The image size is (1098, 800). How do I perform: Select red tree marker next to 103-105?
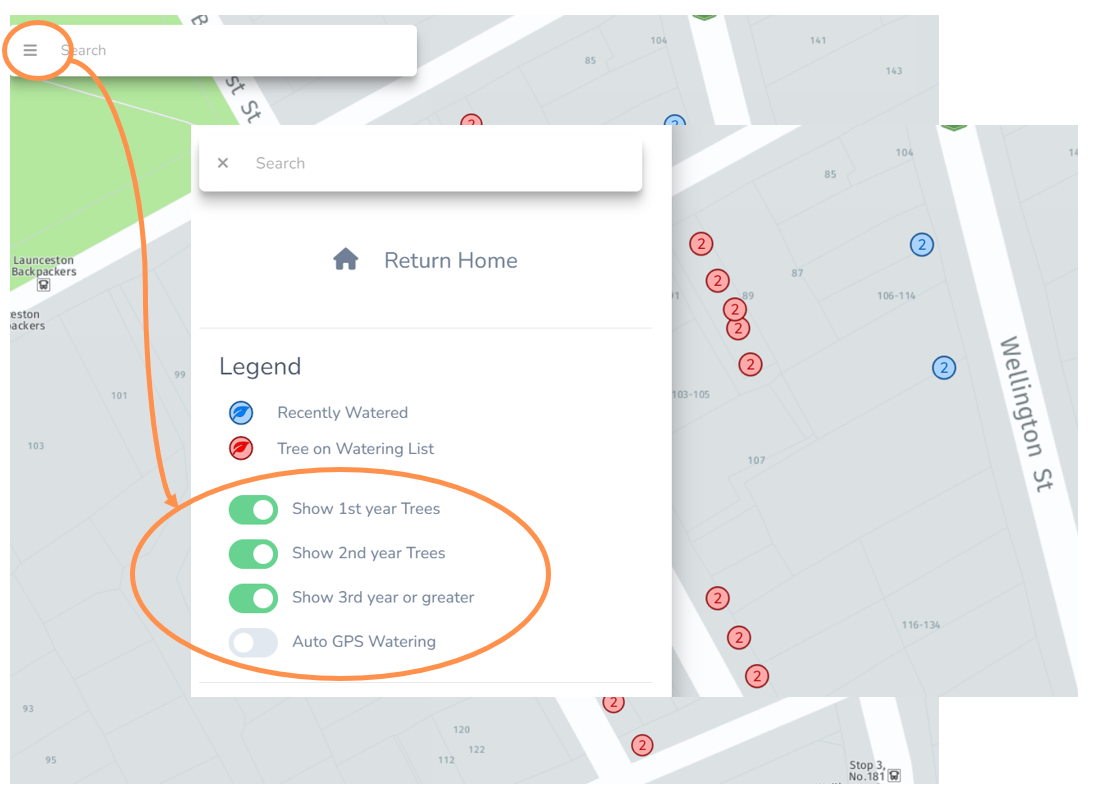click(750, 365)
